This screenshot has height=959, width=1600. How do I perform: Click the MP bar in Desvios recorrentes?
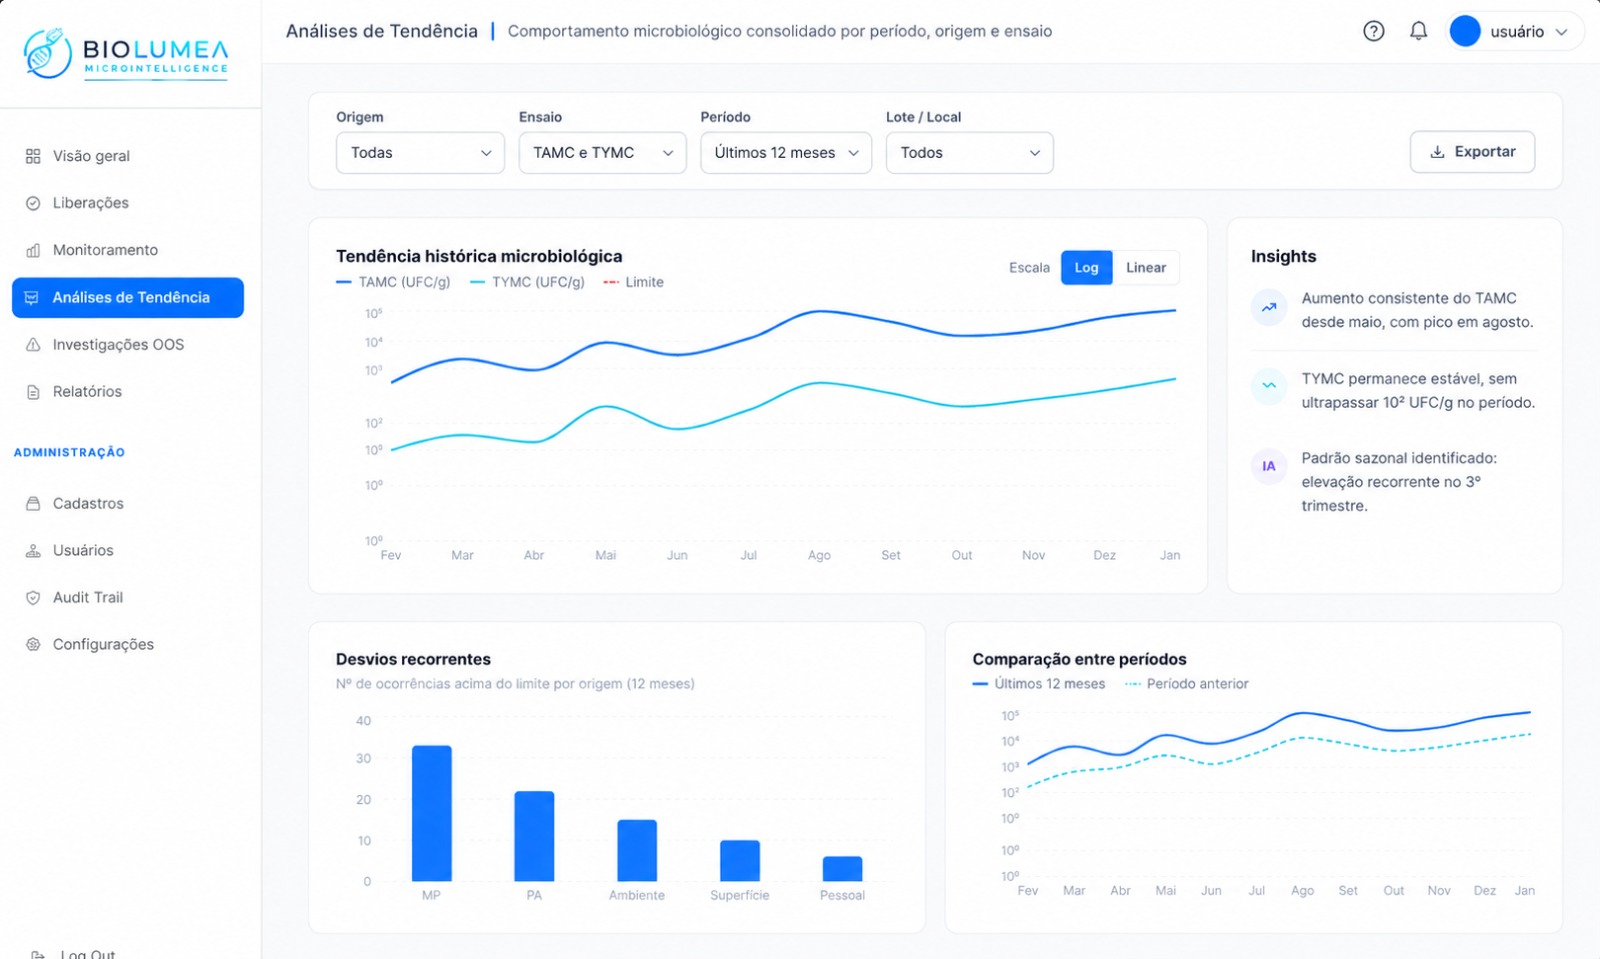click(432, 813)
